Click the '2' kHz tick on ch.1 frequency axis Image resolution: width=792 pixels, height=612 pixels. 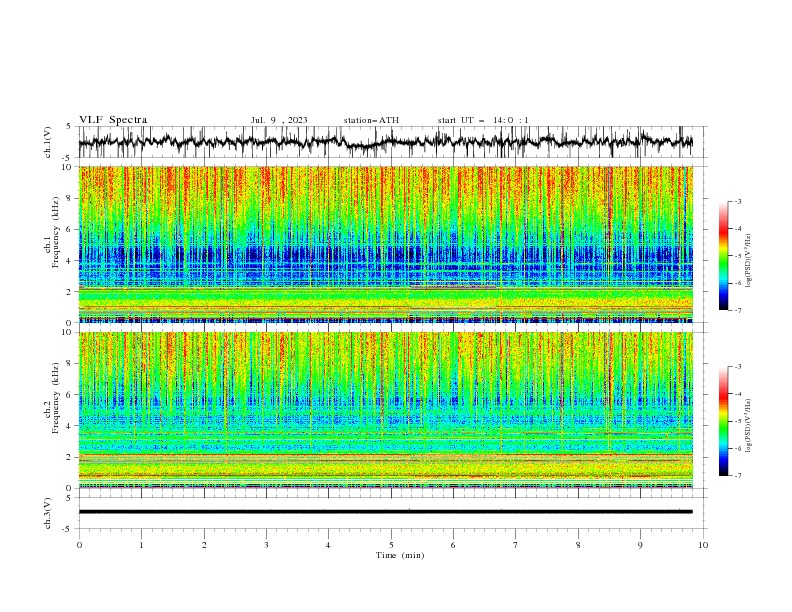coord(70,292)
